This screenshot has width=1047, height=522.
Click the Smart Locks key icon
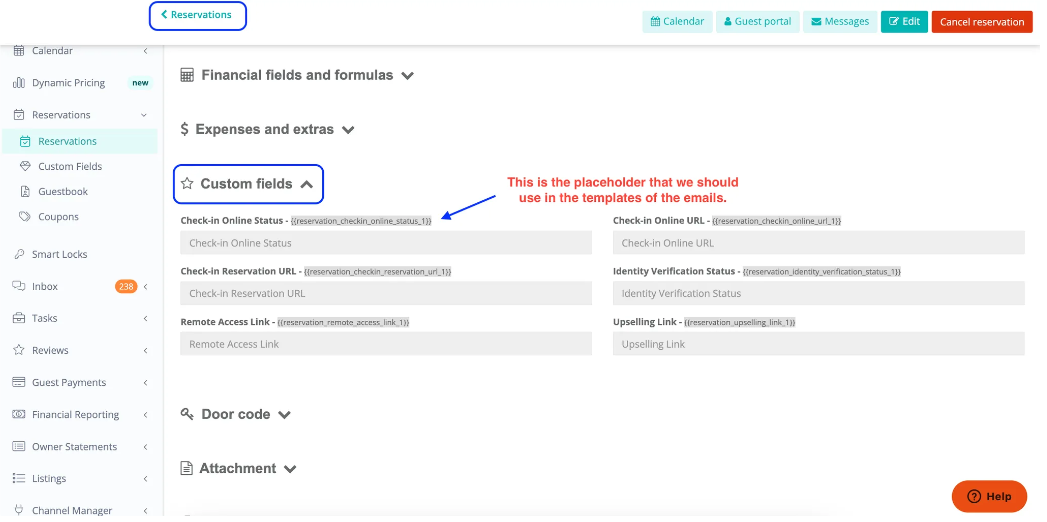tap(19, 255)
